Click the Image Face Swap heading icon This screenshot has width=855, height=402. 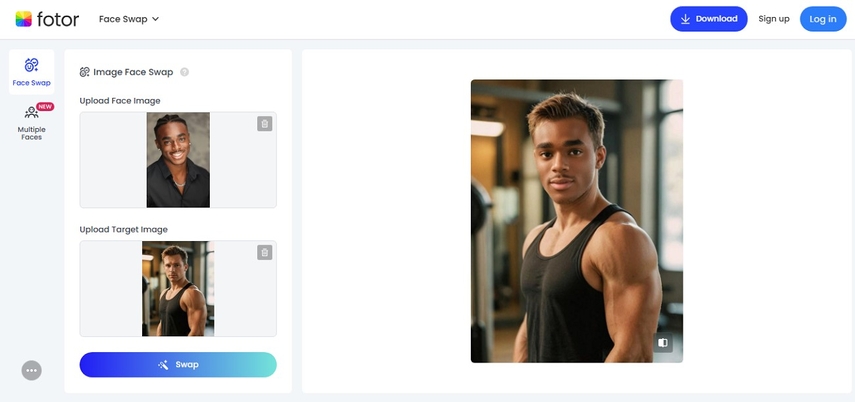[x=85, y=72]
